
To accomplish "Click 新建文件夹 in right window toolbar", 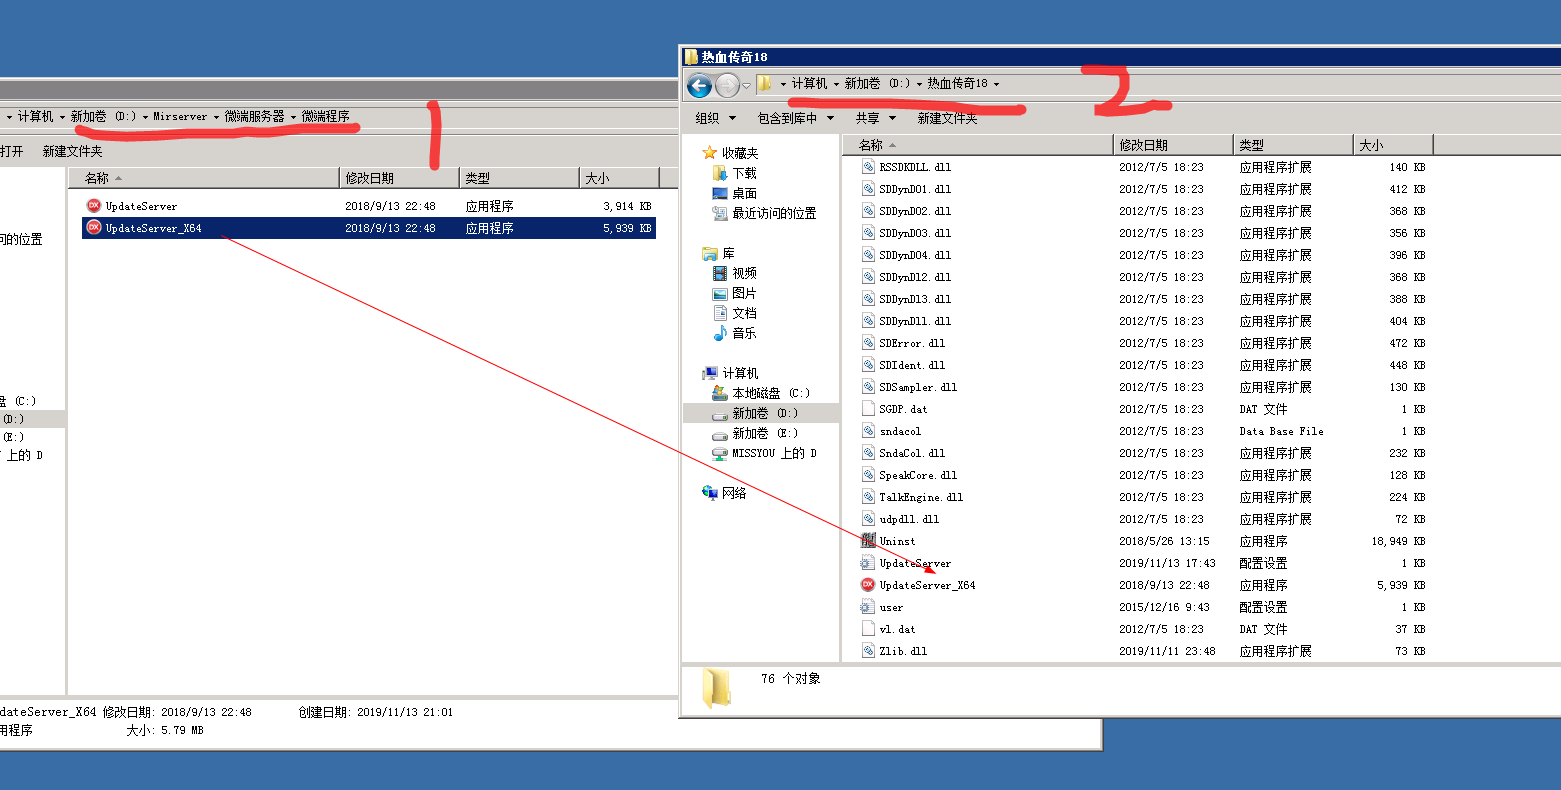I will pyautogui.click(x=947, y=118).
